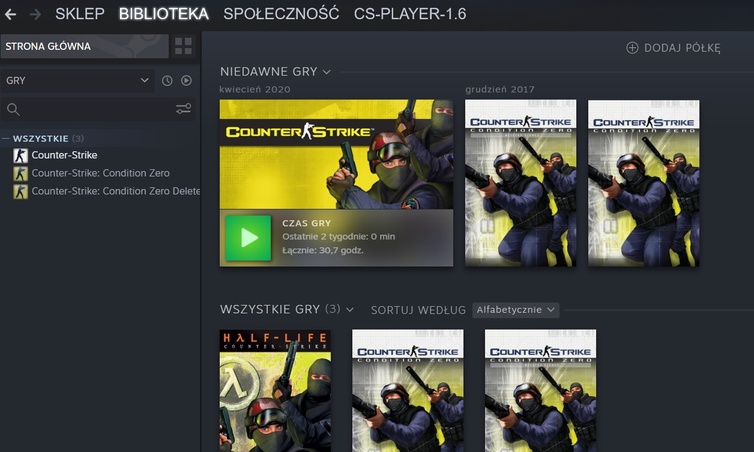The image size is (754, 452).
Task: Click the 'kwiecień 2020' date label
Action: tap(255, 89)
